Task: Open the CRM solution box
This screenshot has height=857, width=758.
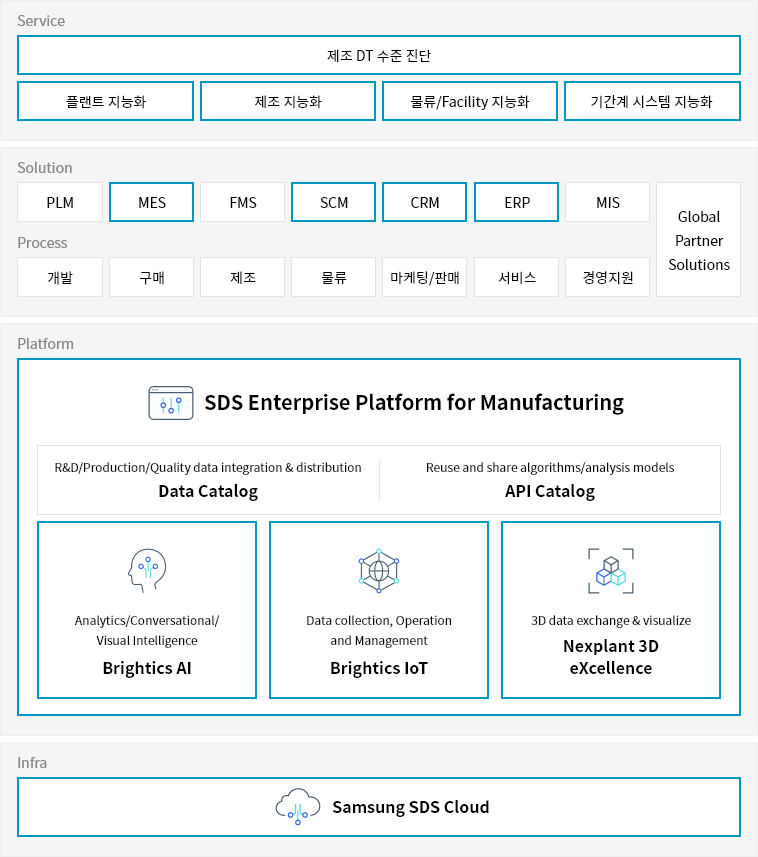Action: click(x=425, y=202)
